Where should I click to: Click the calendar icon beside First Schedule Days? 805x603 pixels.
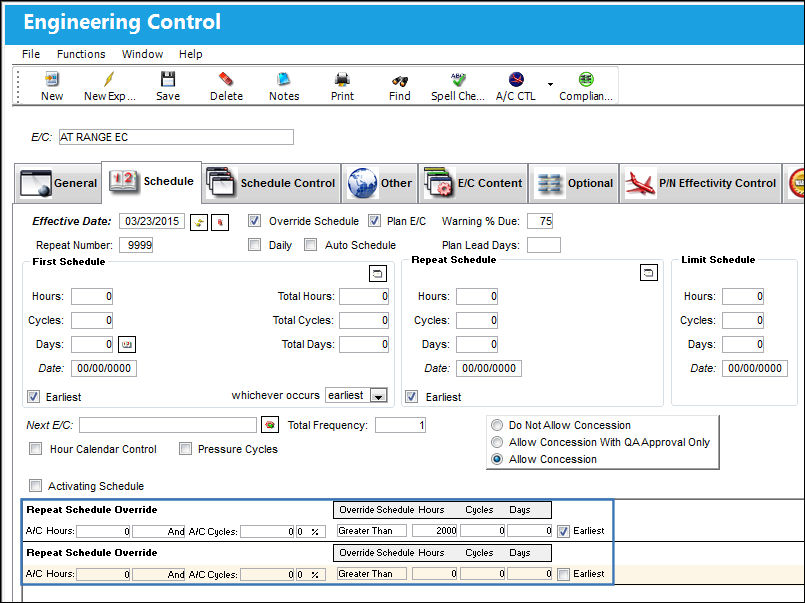127,344
